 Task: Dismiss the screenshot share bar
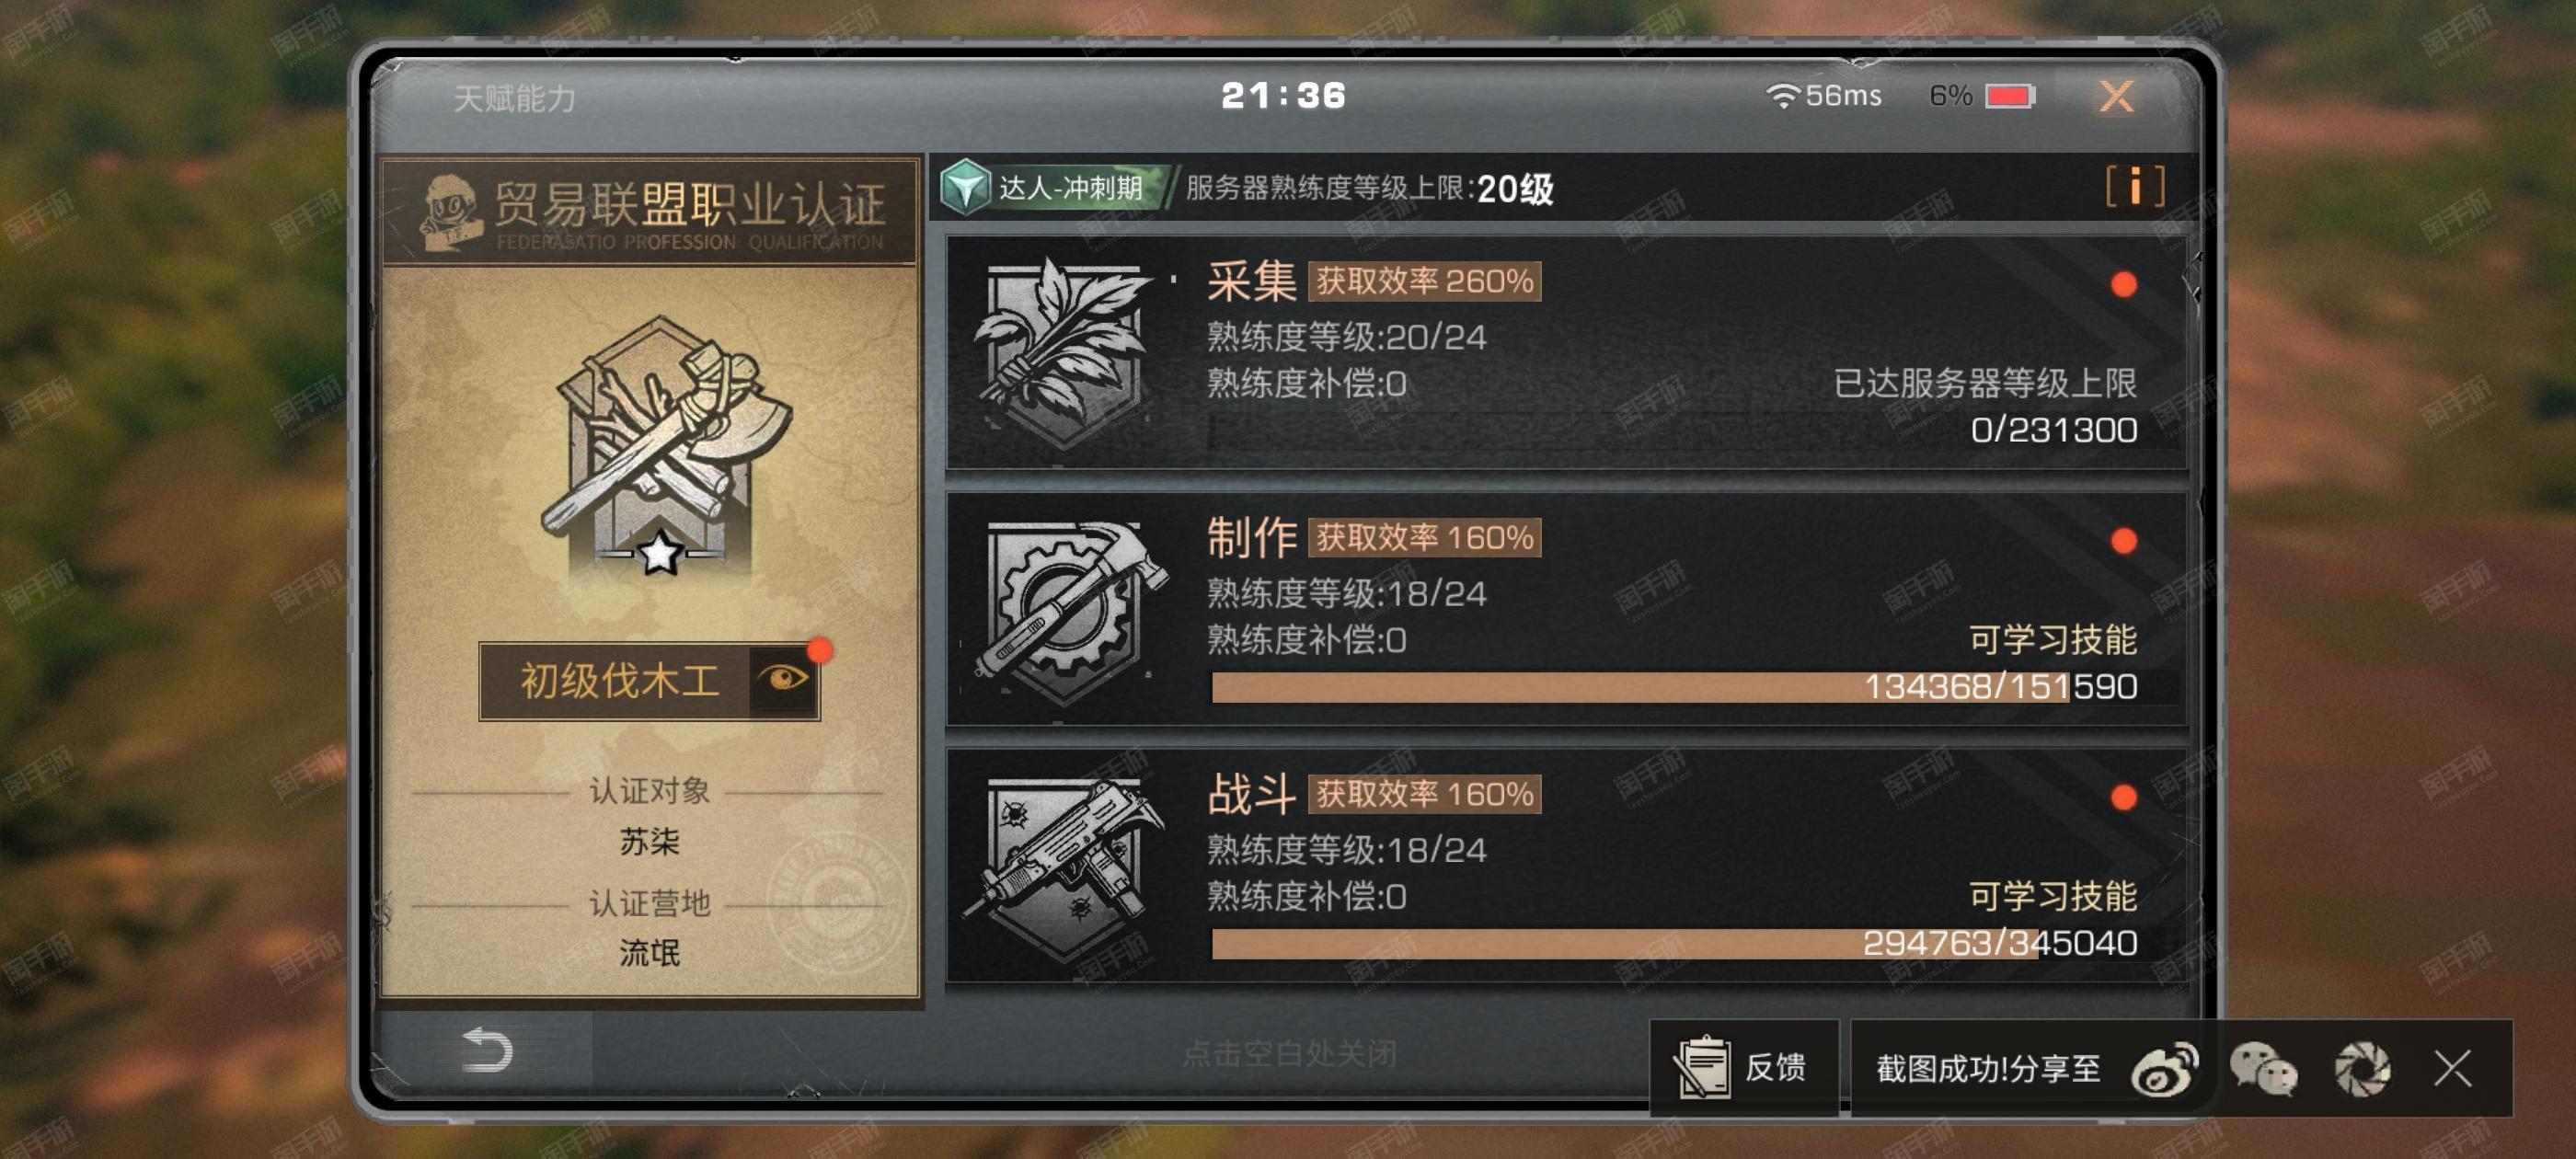coord(2453,1069)
